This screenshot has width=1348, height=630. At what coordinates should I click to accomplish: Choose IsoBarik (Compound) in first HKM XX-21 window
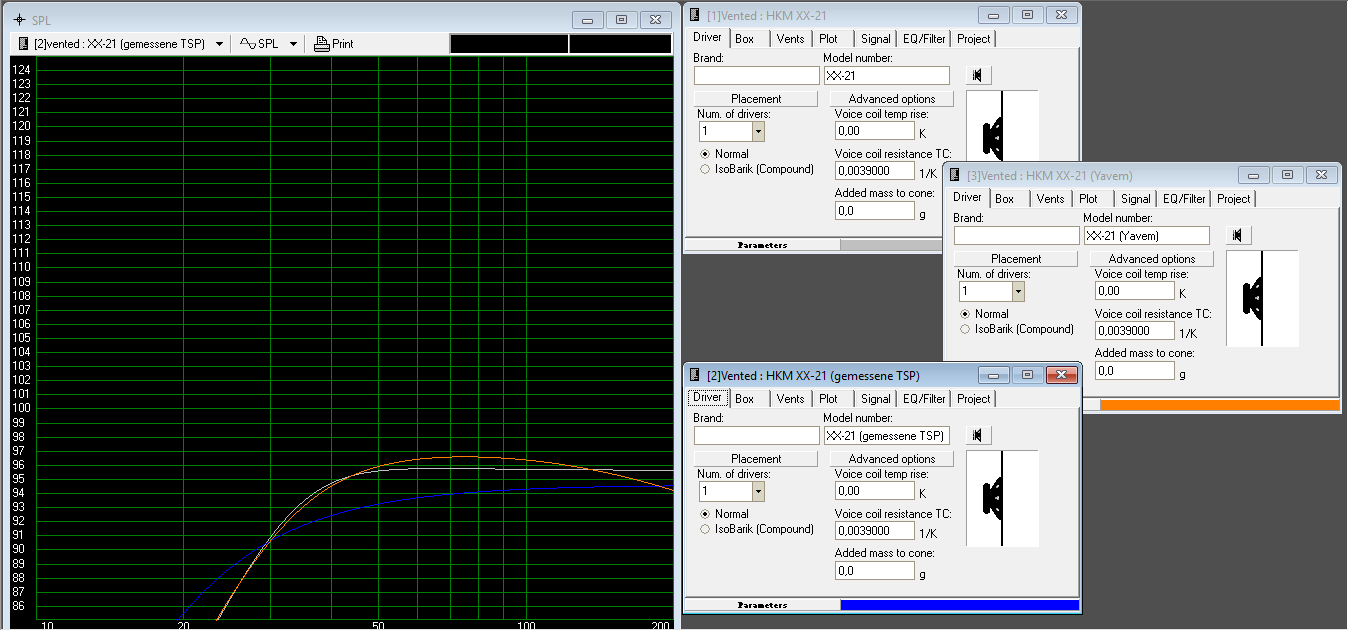tap(706, 169)
